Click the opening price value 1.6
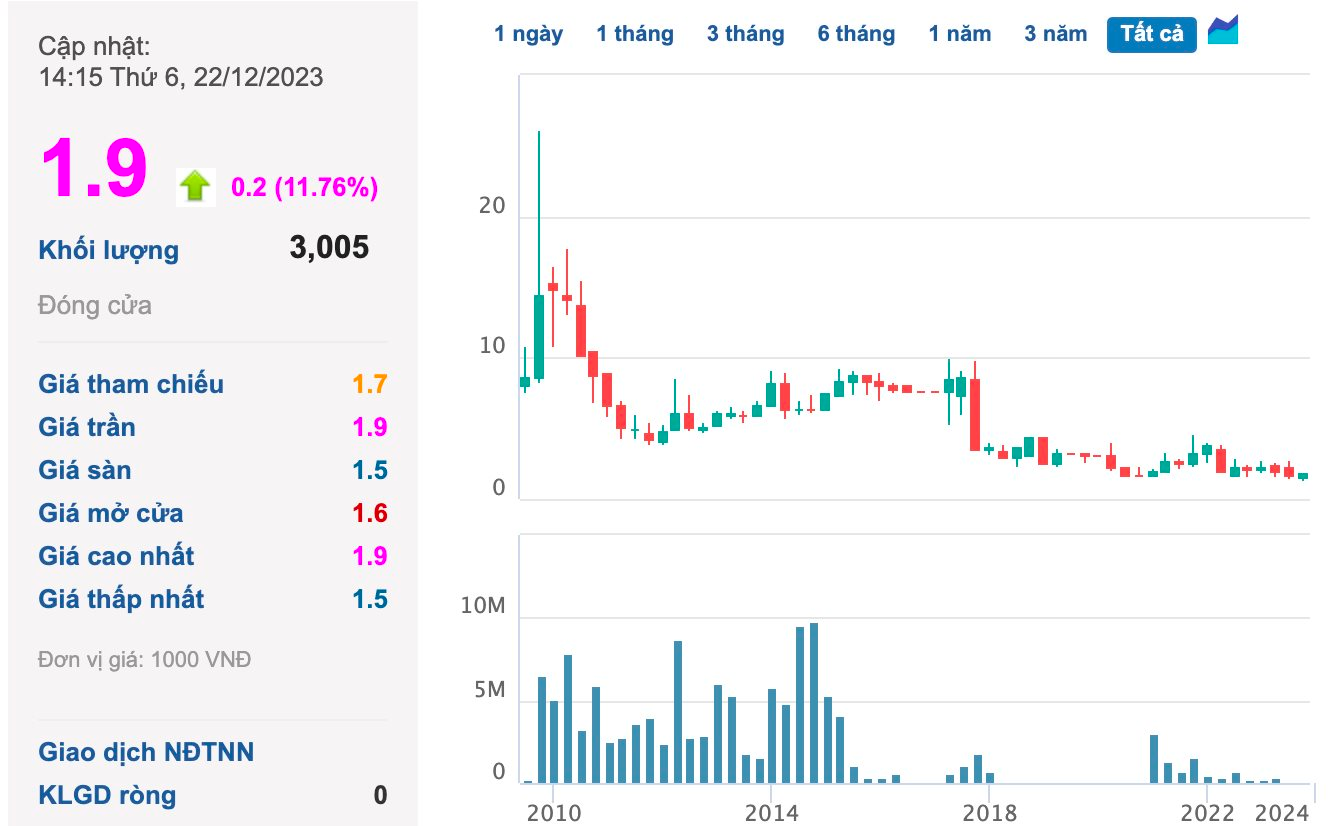1338x826 pixels. [x=369, y=513]
